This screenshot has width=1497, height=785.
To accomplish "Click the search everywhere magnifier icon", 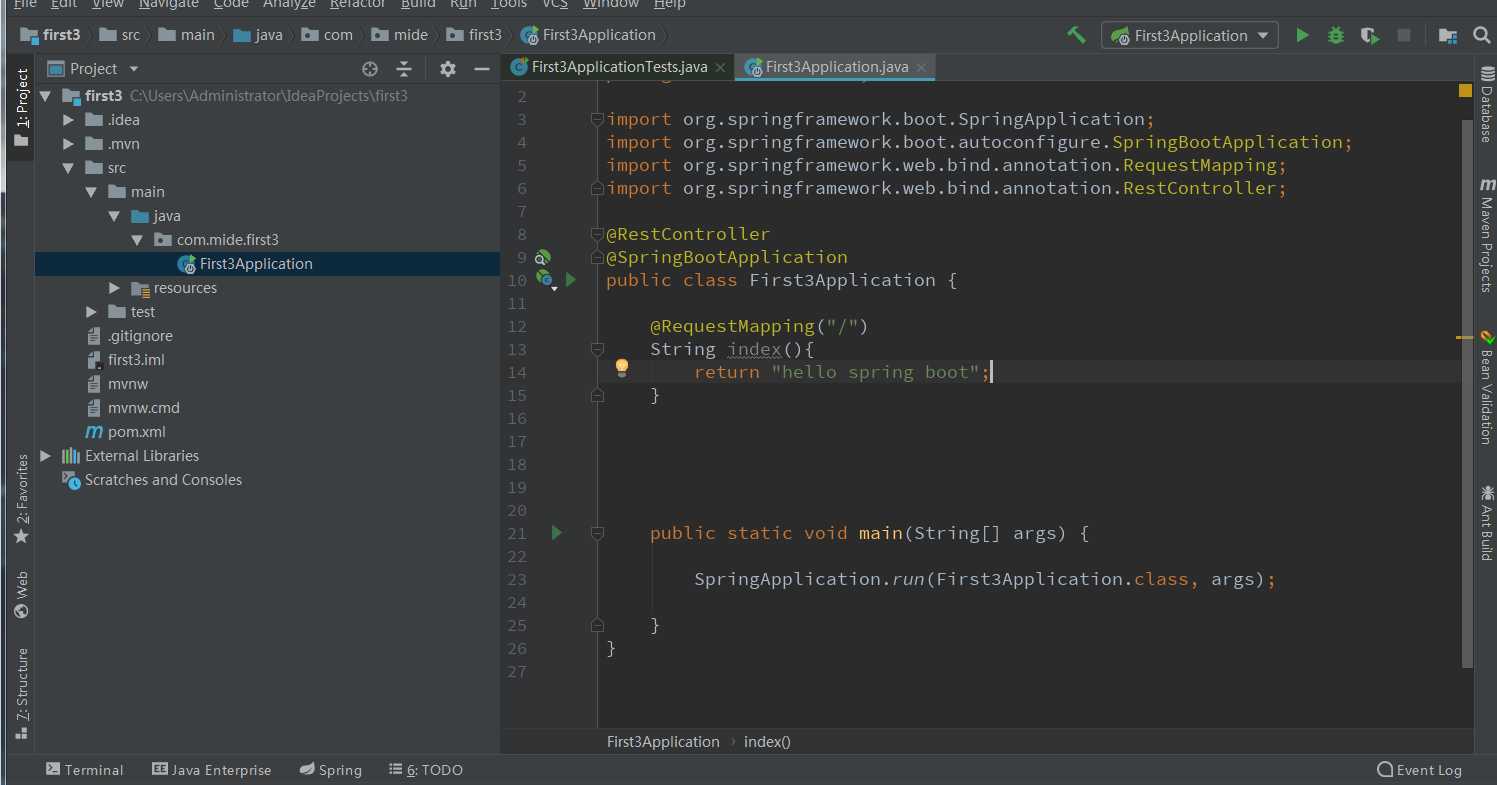I will point(1481,35).
